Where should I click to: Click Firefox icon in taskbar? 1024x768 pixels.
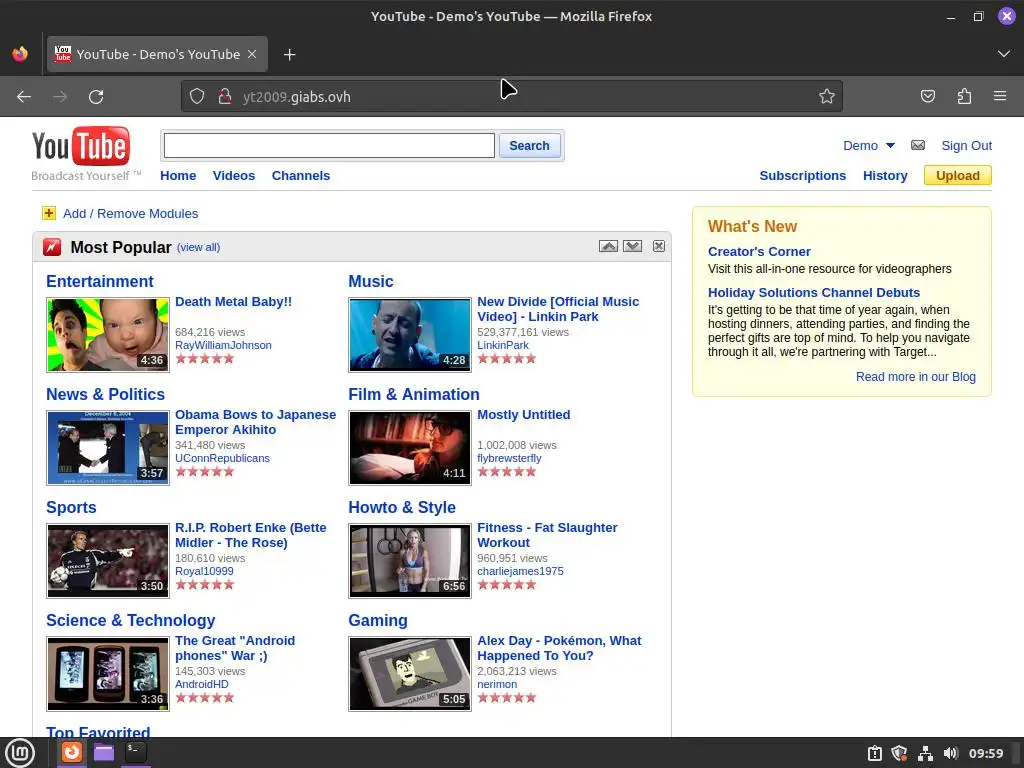(x=72, y=752)
